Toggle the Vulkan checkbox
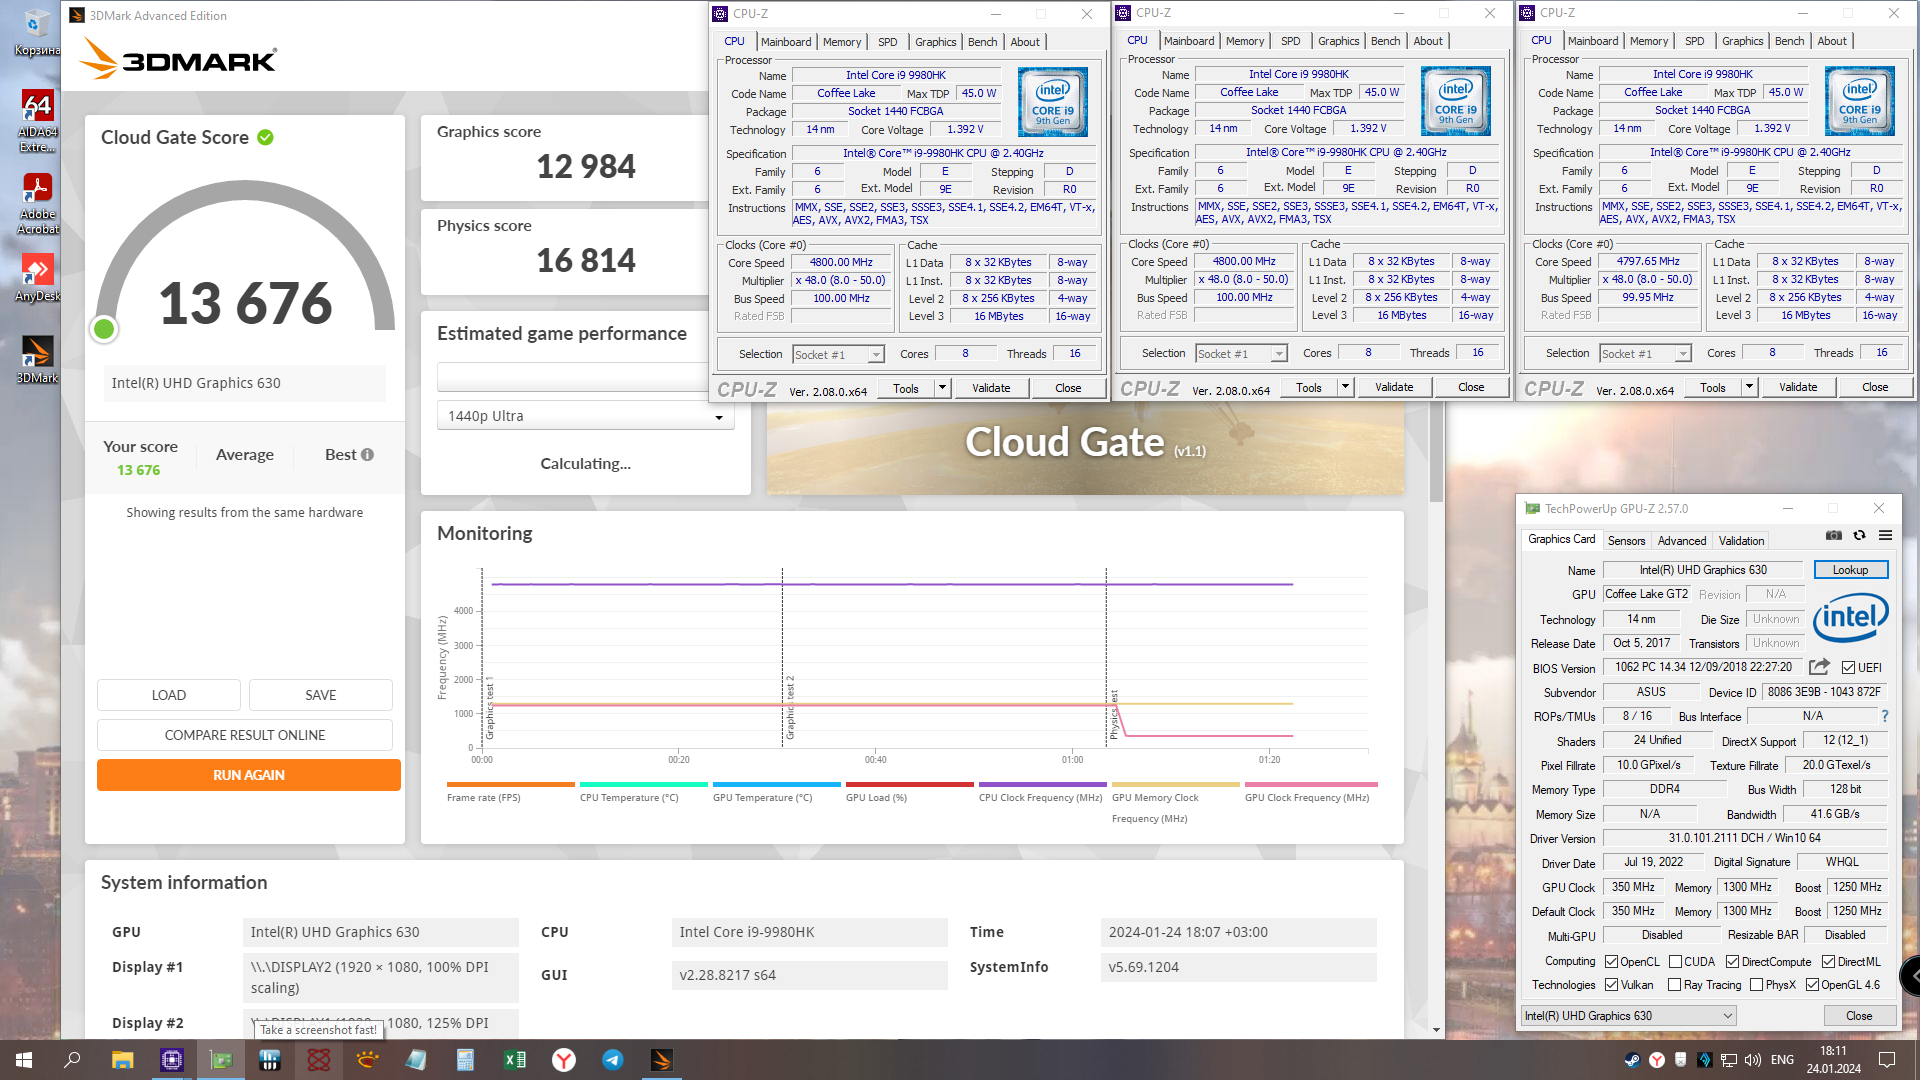The height and width of the screenshot is (1080, 1920). tap(1611, 985)
